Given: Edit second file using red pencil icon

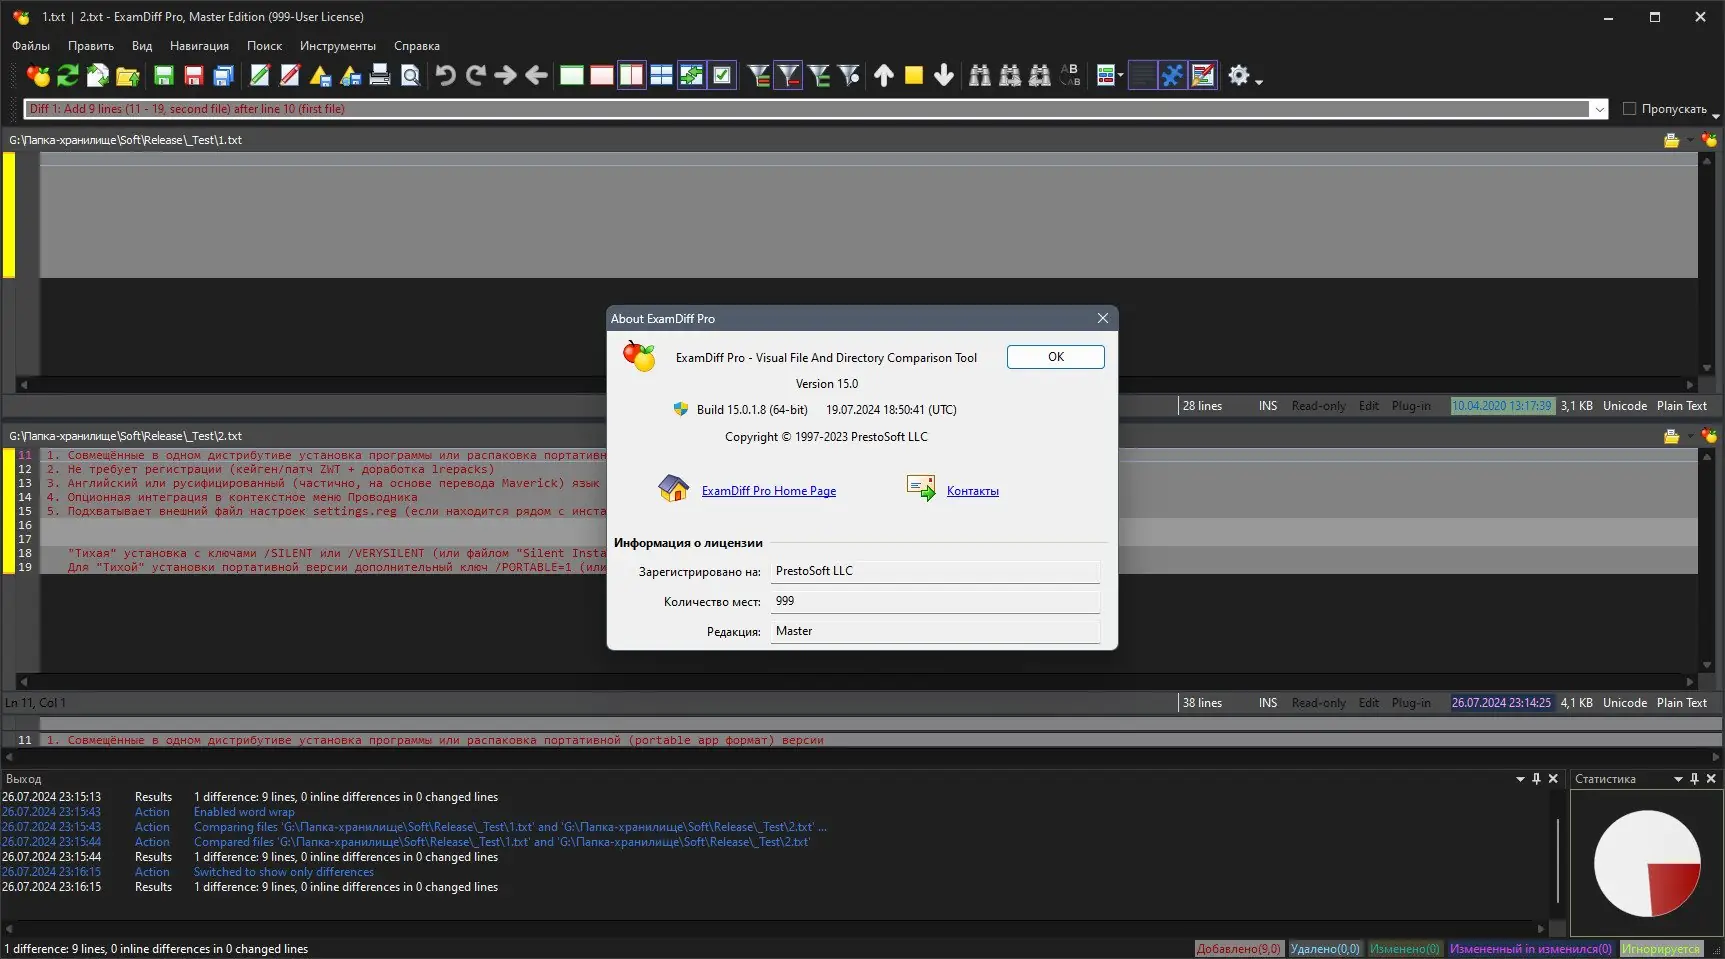Looking at the screenshot, I should pos(290,75).
